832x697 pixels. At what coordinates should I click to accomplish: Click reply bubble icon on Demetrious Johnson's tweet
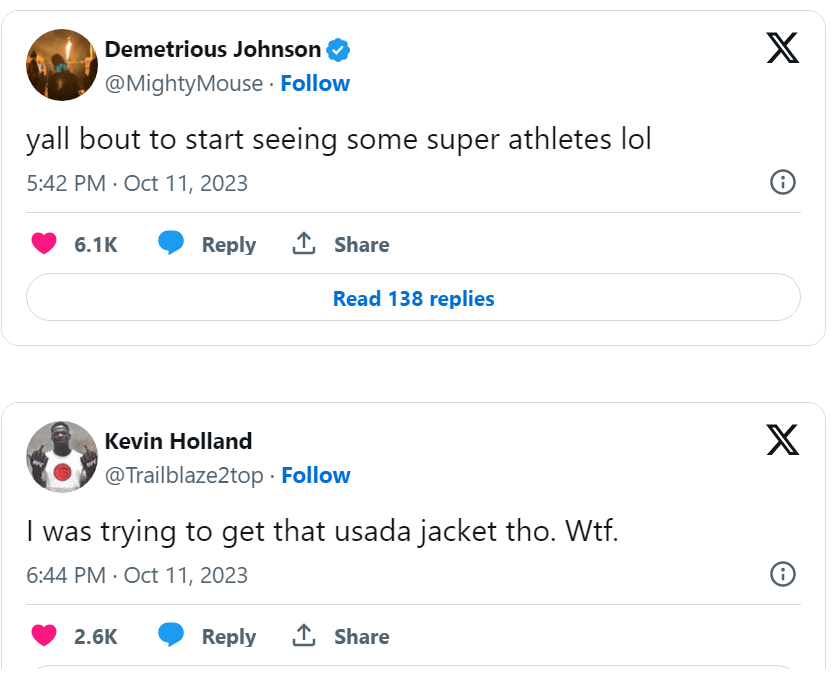(x=171, y=244)
